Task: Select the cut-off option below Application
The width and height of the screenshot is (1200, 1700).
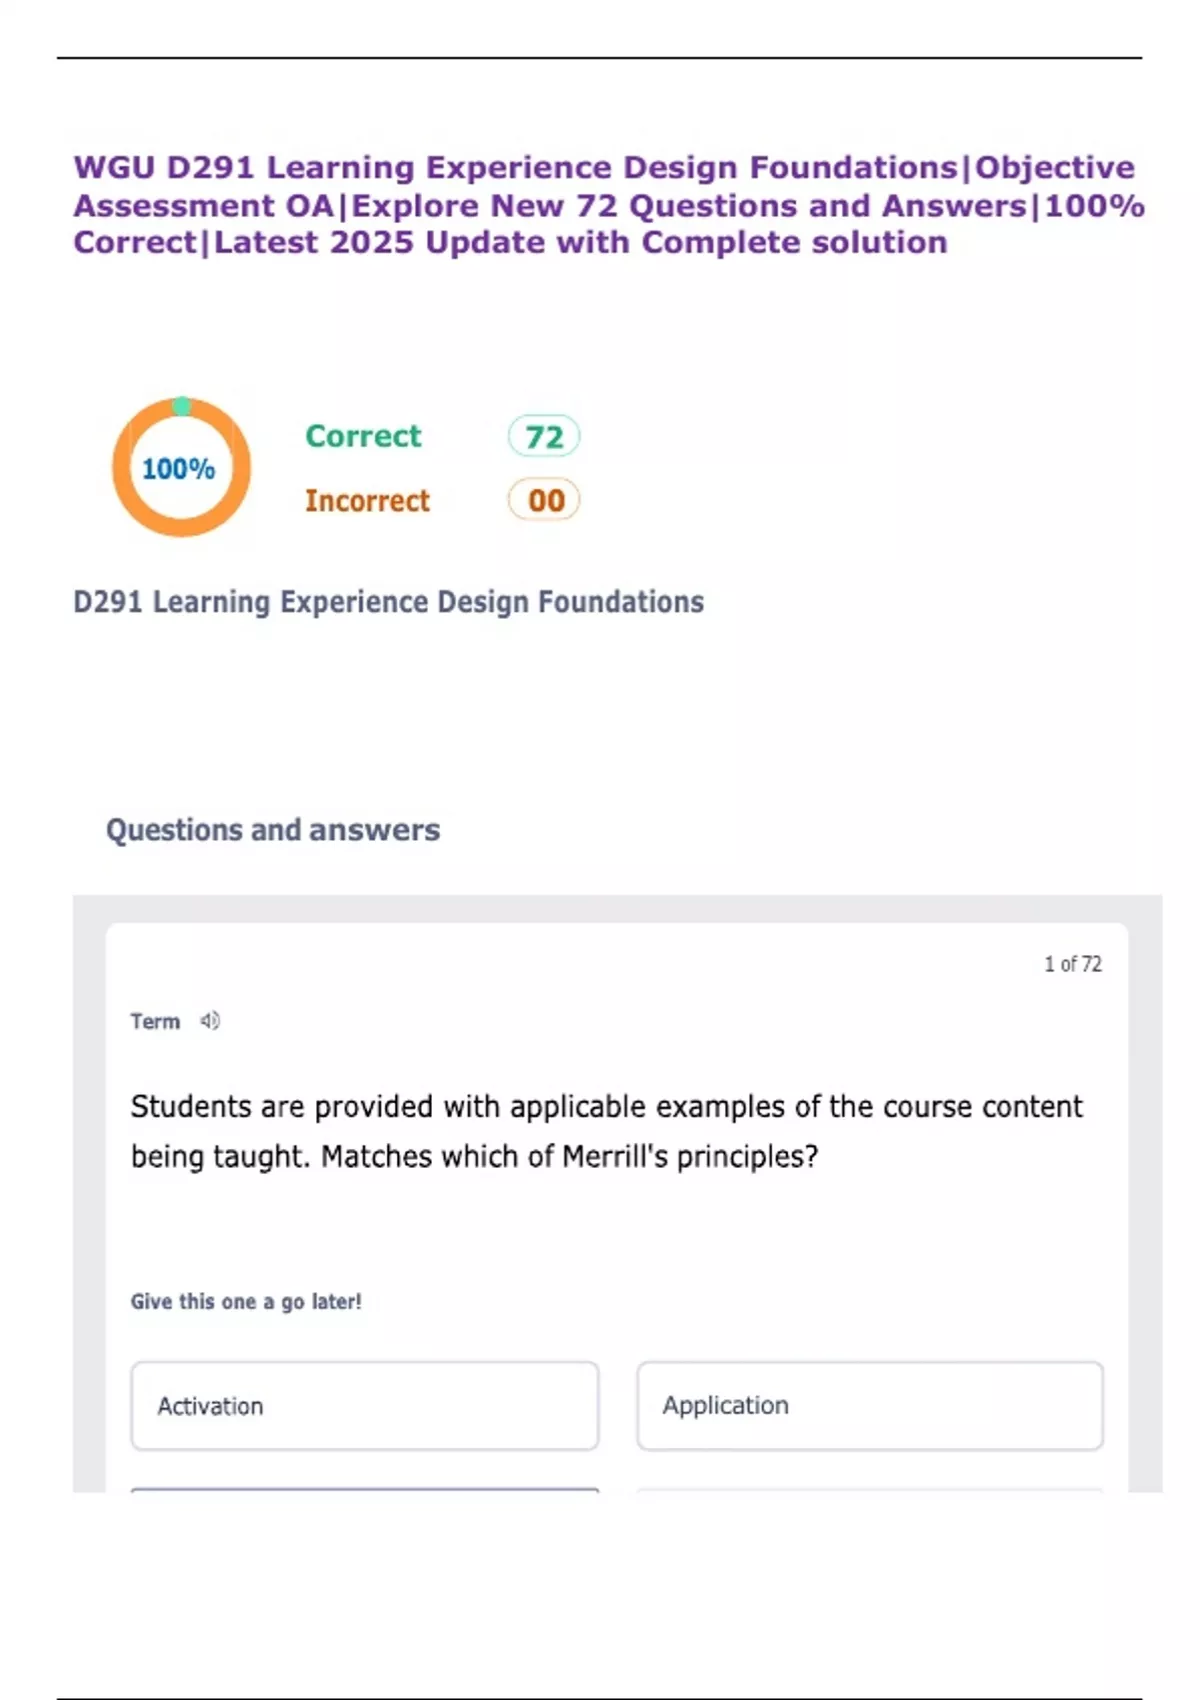Action: coord(870,1490)
